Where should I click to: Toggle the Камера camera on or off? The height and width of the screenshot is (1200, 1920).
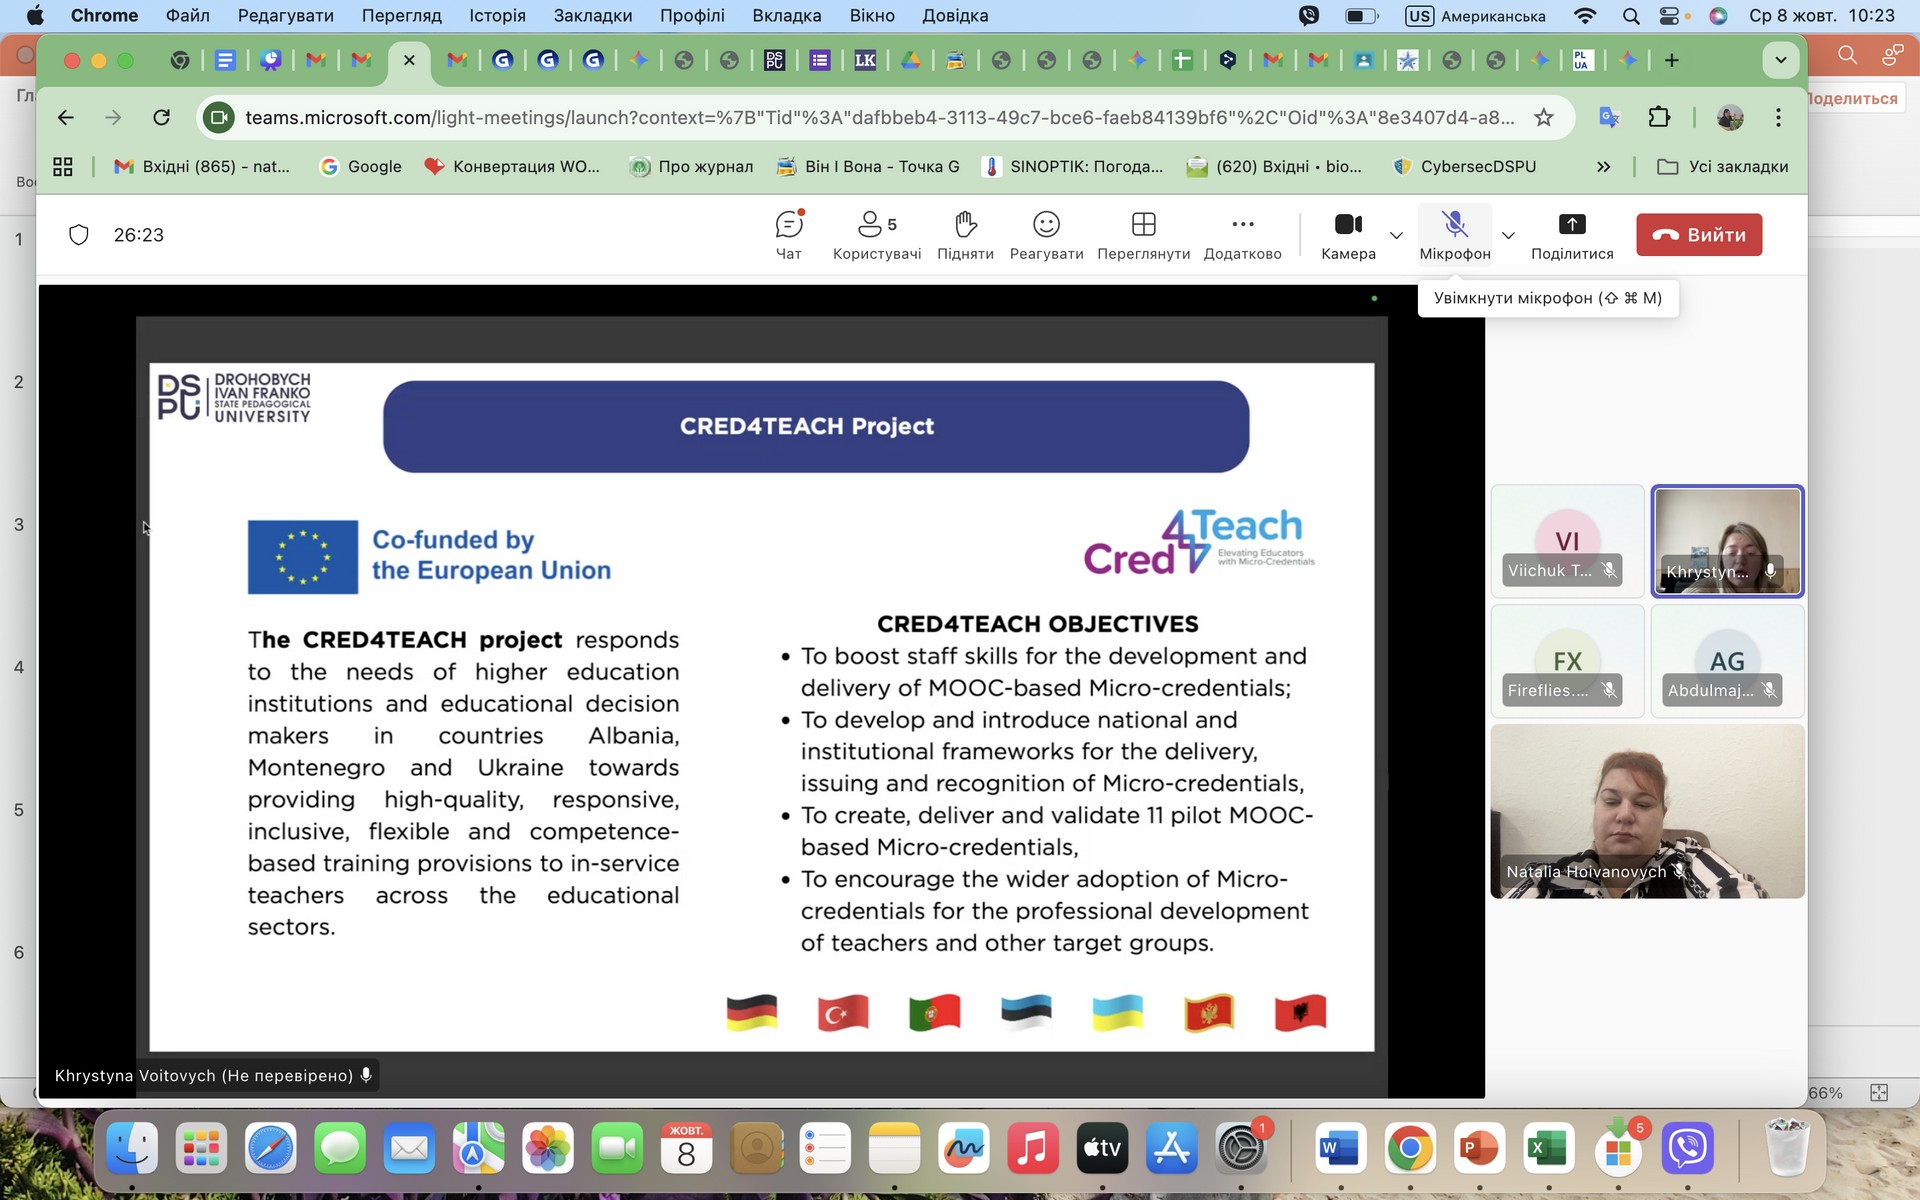(1348, 234)
